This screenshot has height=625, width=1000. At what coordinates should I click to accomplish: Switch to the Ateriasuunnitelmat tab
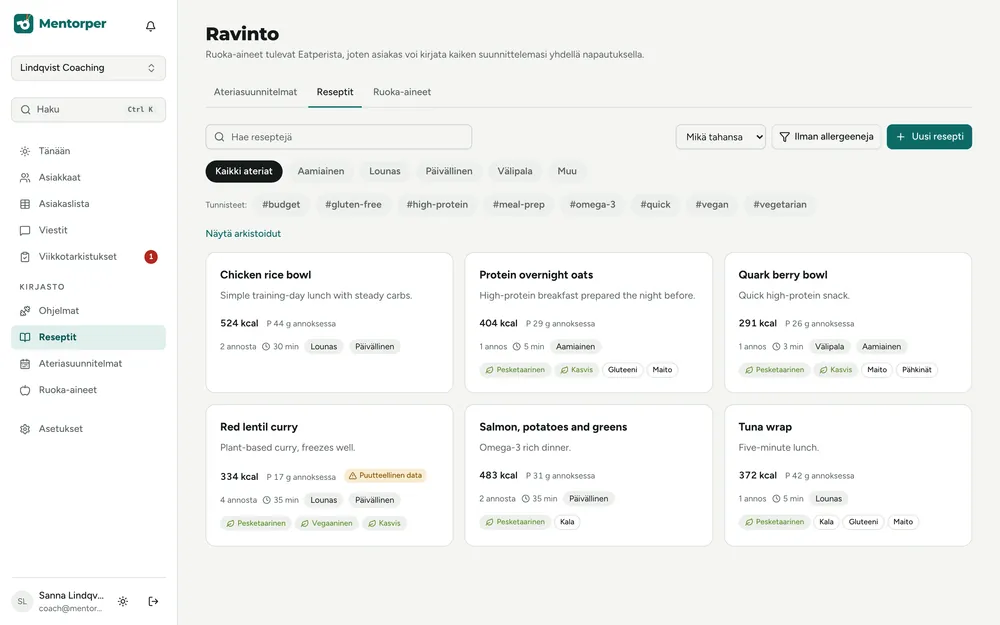pyautogui.click(x=255, y=92)
